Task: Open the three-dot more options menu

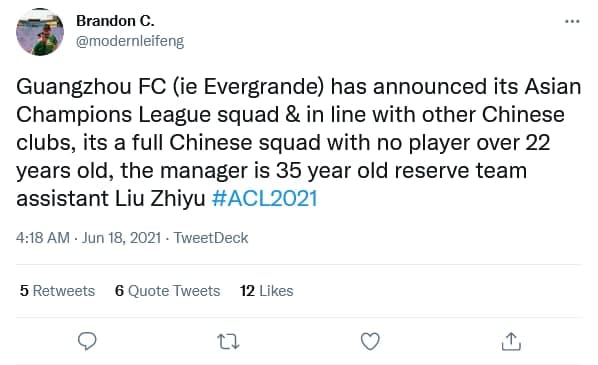Action: pos(572,21)
